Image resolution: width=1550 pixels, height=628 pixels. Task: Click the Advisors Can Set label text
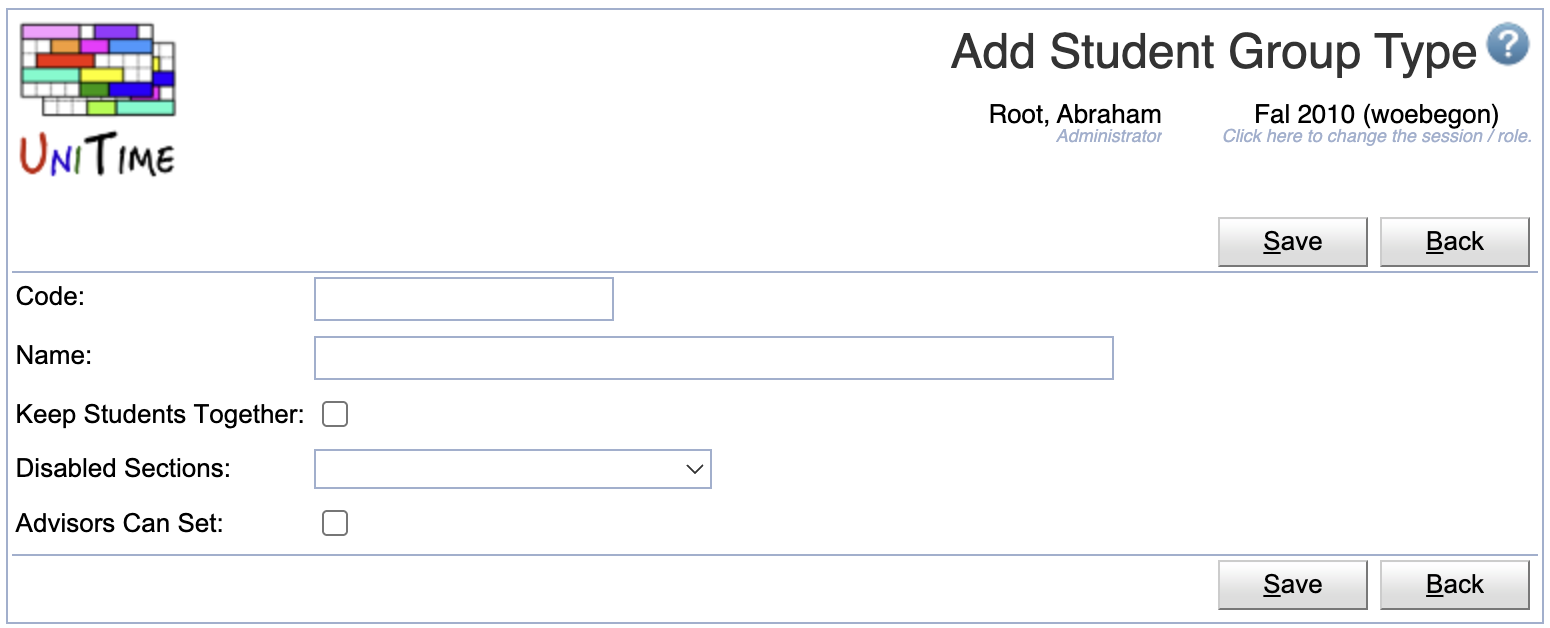pos(120,523)
